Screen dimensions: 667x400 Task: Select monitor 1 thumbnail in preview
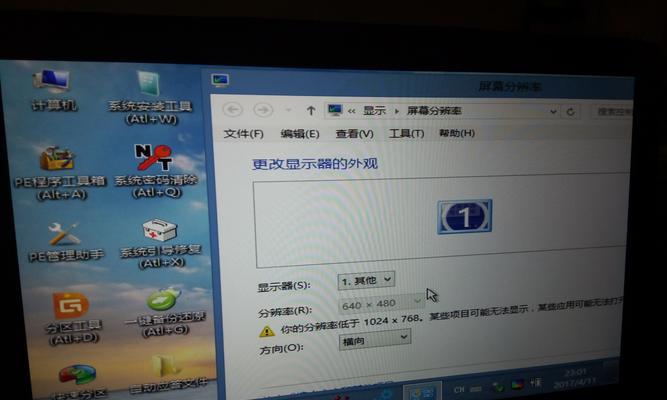point(465,216)
